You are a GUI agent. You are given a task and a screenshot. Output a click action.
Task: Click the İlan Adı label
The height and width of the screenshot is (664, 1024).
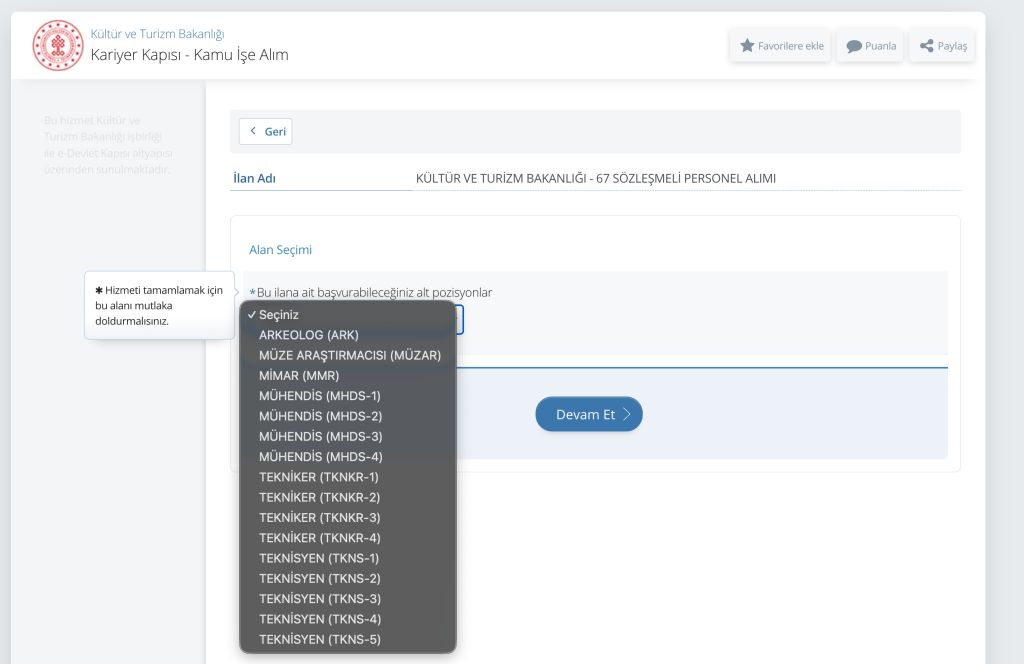[x=255, y=178]
